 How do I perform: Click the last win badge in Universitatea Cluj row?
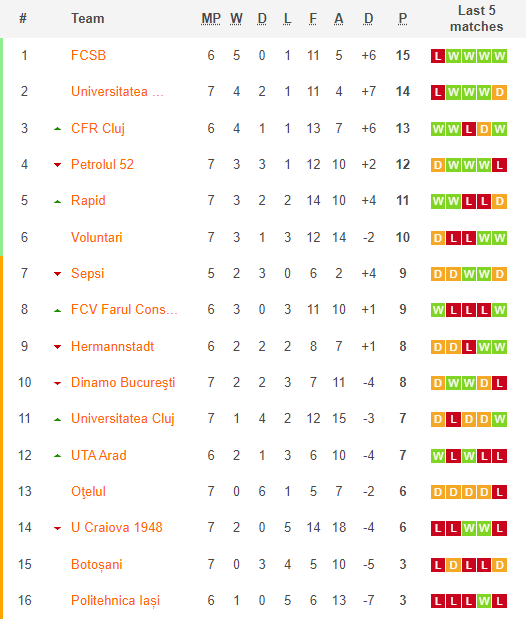[500, 419]
